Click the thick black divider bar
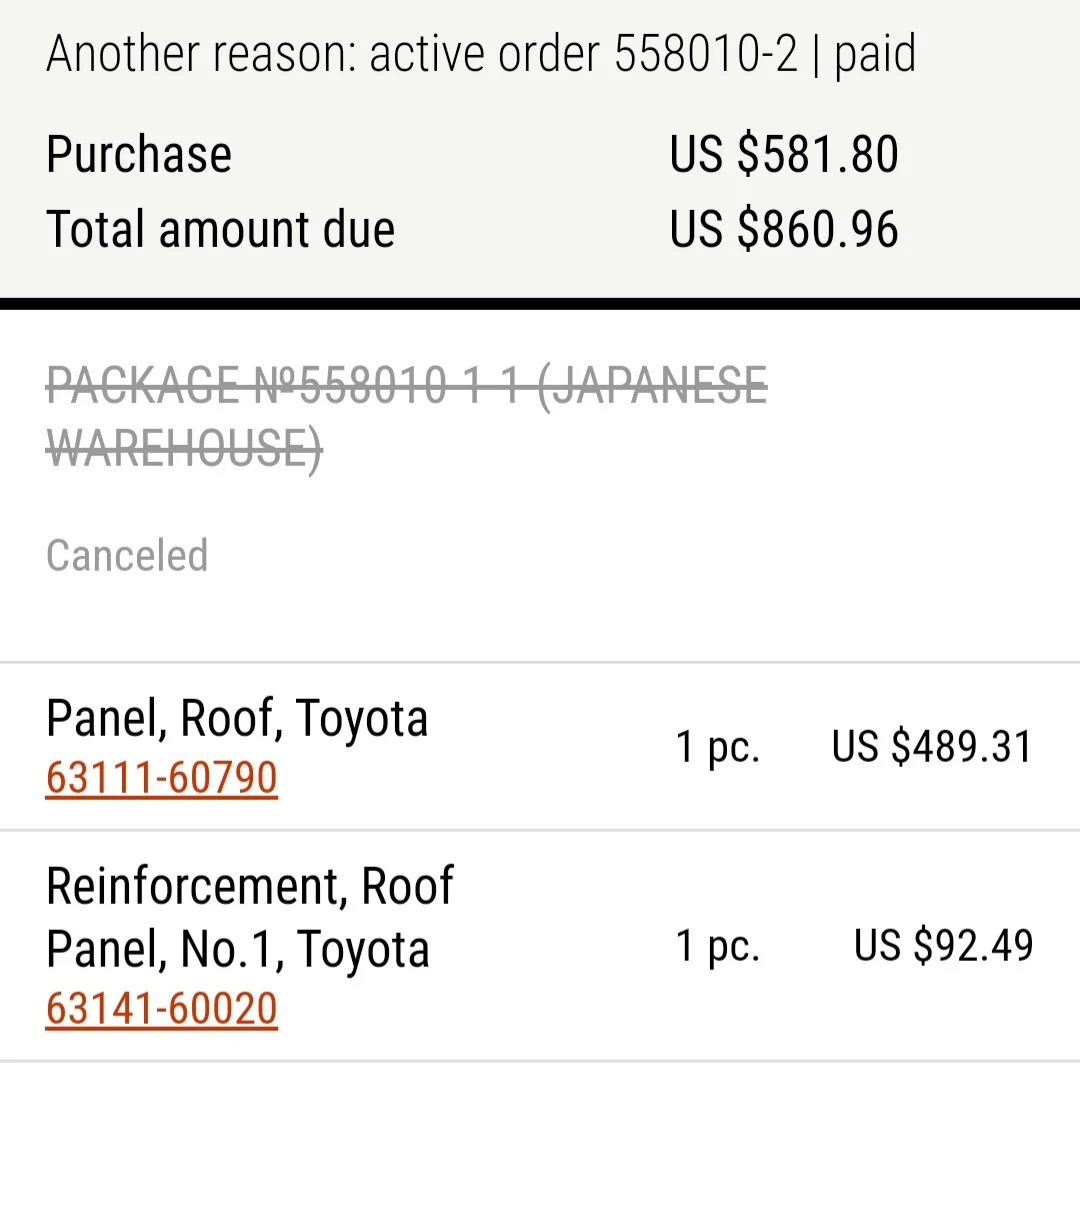Screen dimensions: 1080x1224 540,303
